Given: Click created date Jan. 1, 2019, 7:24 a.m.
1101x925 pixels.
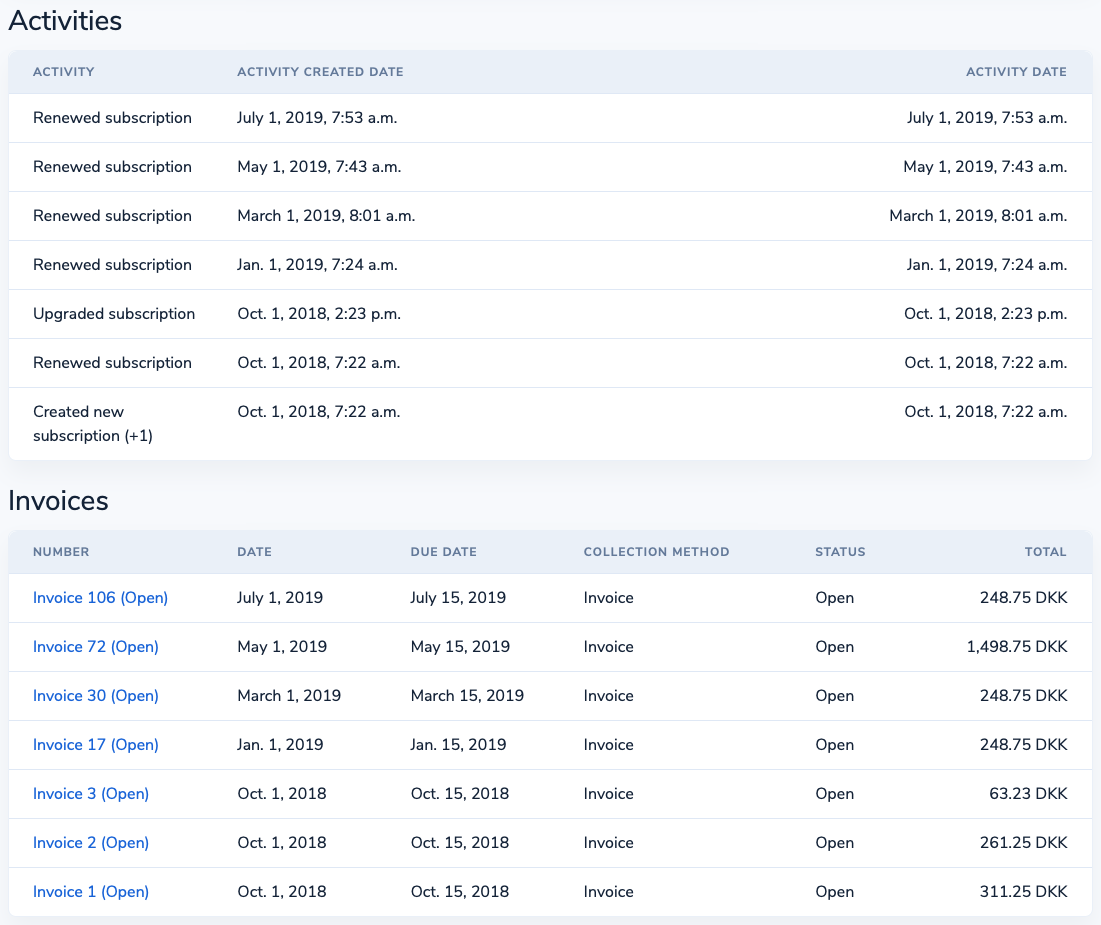Looking at the screenshot, I should [x=317, y=265].
